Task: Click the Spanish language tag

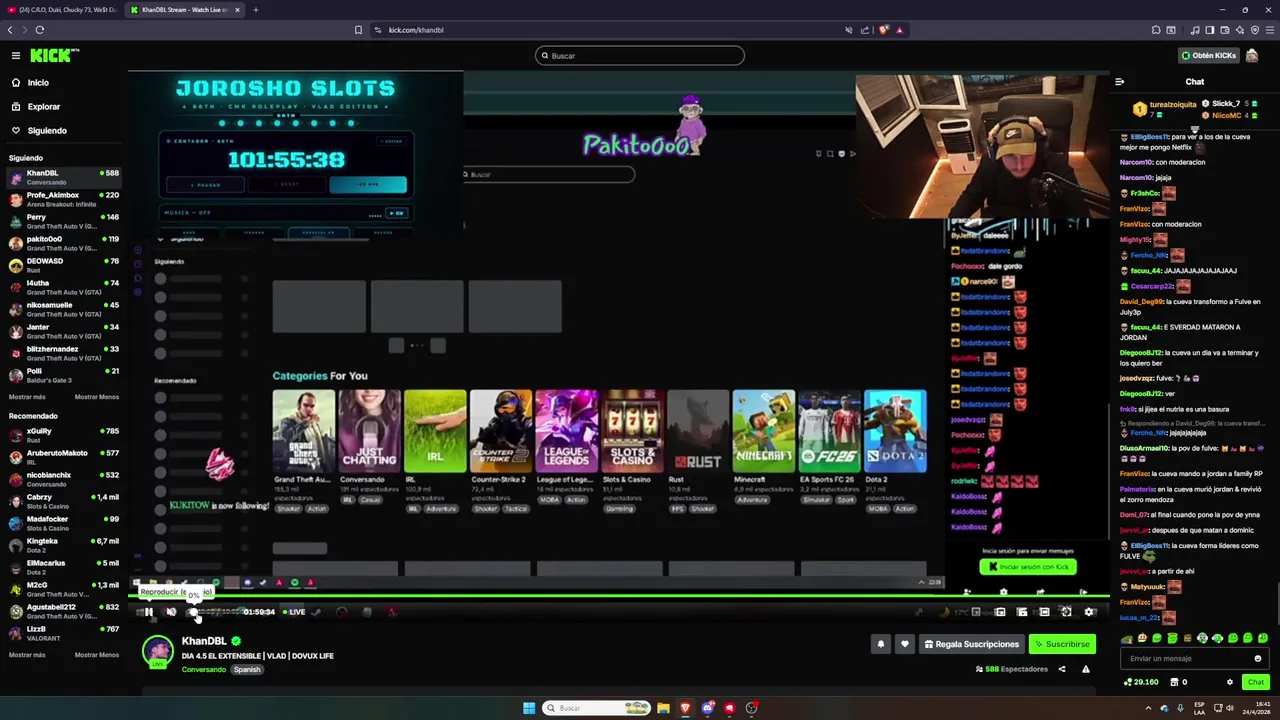Action: [x=247, y=669]
